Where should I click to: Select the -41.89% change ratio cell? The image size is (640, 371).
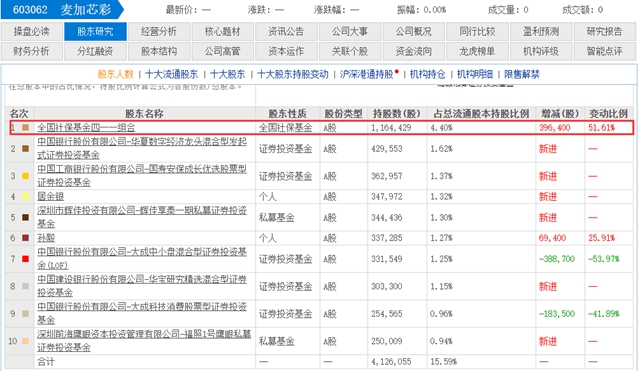604,313
